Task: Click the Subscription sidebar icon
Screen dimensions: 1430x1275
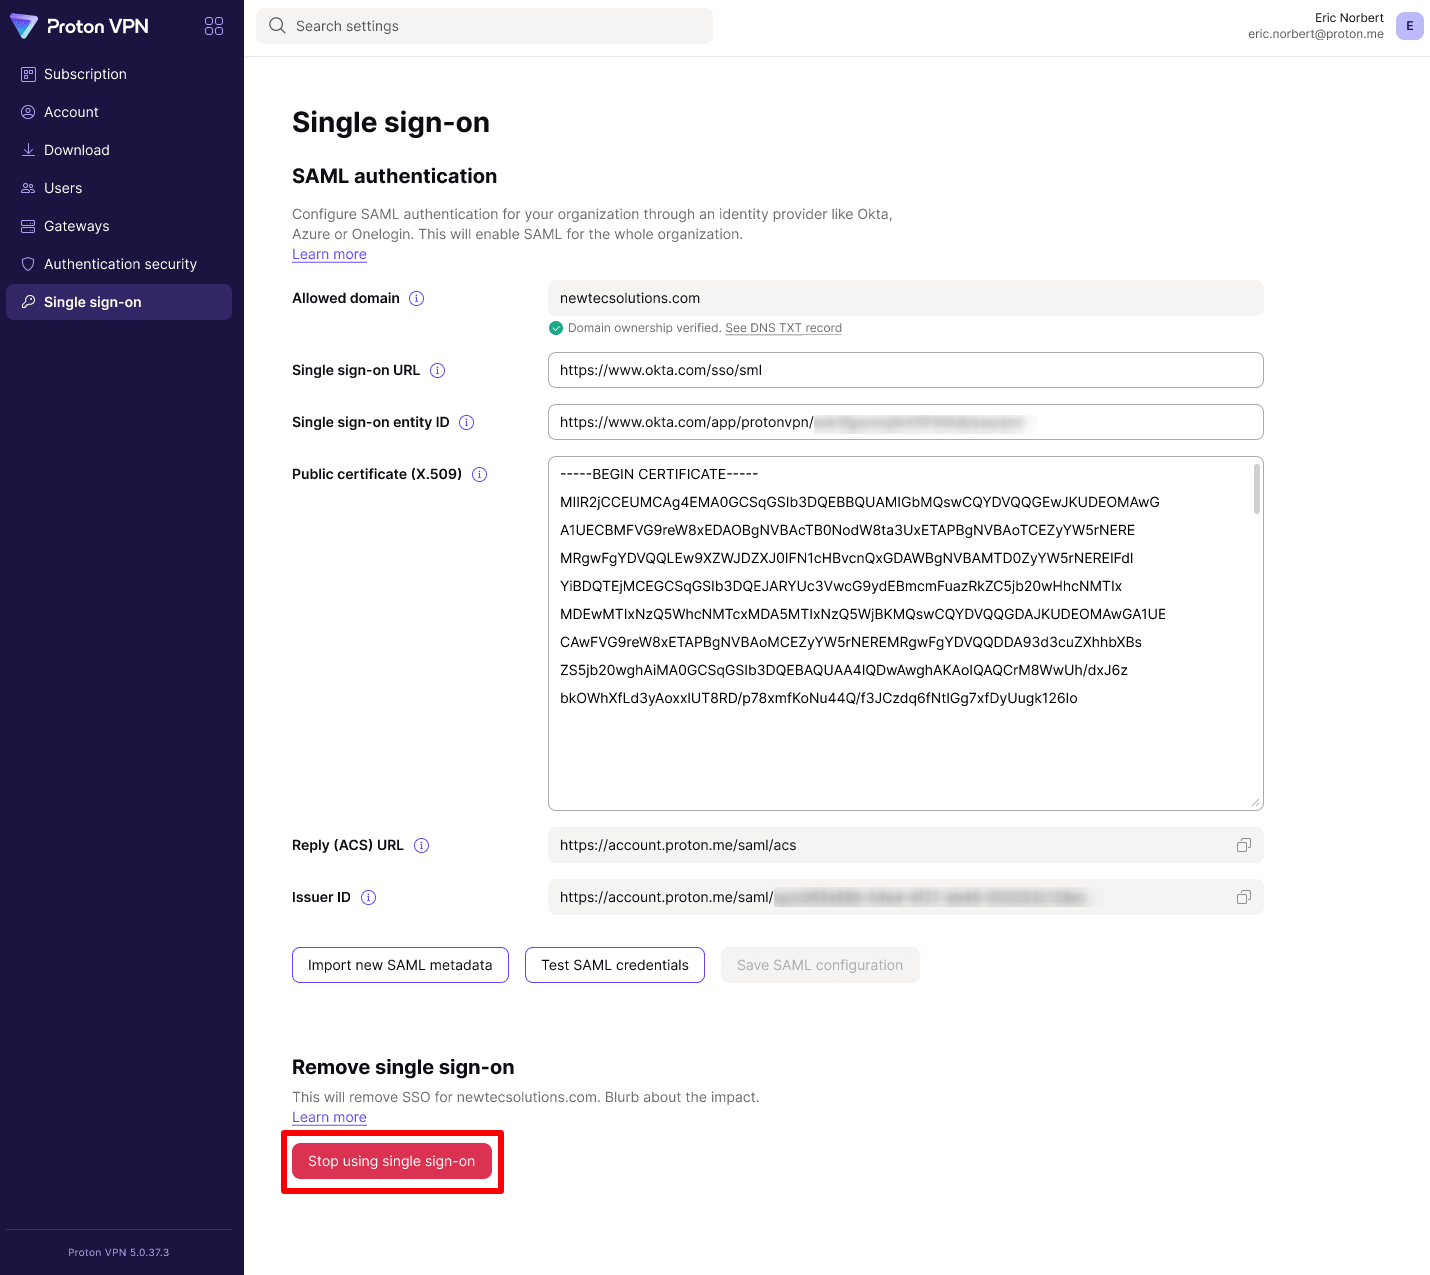Action: pyautogui.click(x=28, y=74)
